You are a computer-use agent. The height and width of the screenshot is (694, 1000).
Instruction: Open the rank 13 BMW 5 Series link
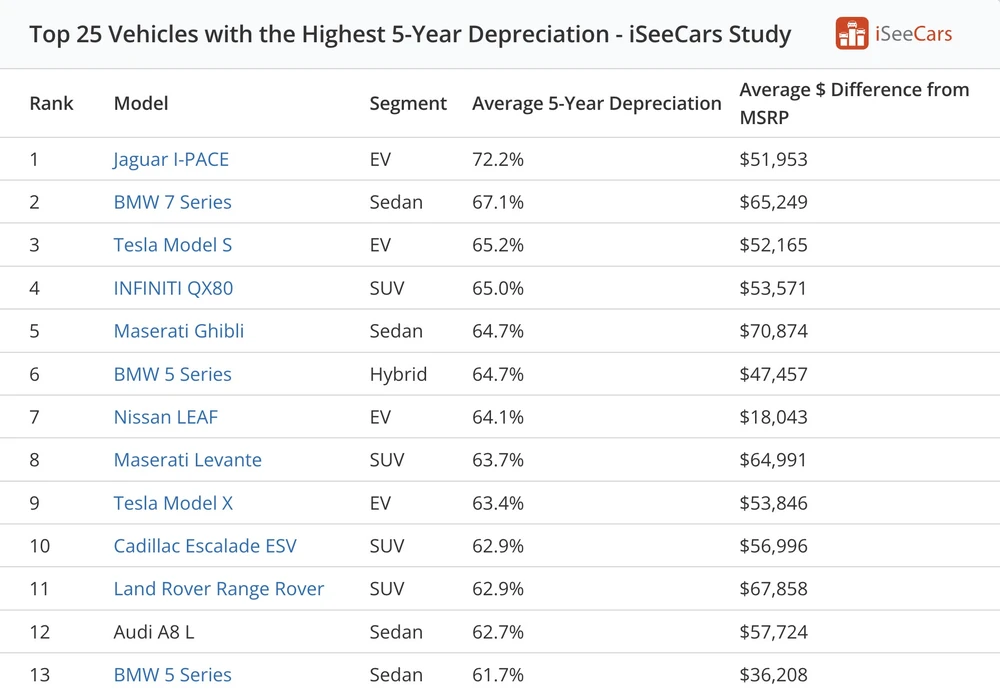(172, 675)
